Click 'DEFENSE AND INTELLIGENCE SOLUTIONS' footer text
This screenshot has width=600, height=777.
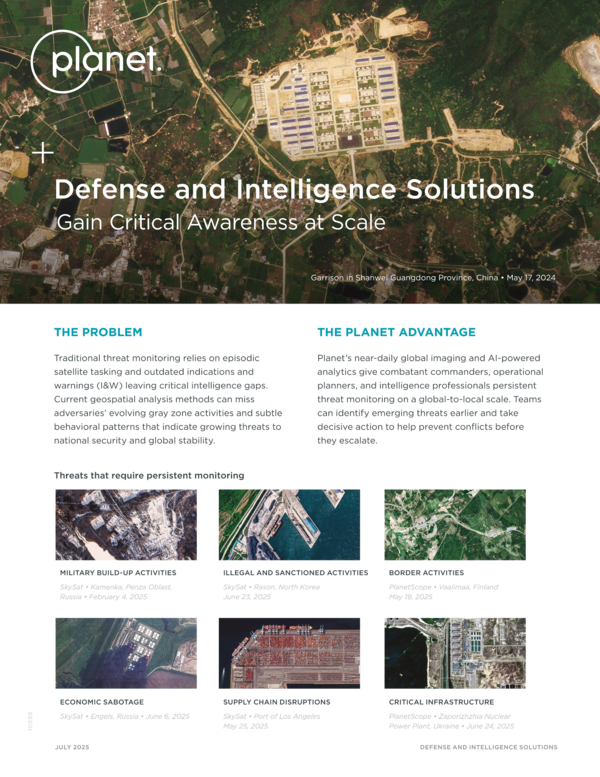coord(489,747)
